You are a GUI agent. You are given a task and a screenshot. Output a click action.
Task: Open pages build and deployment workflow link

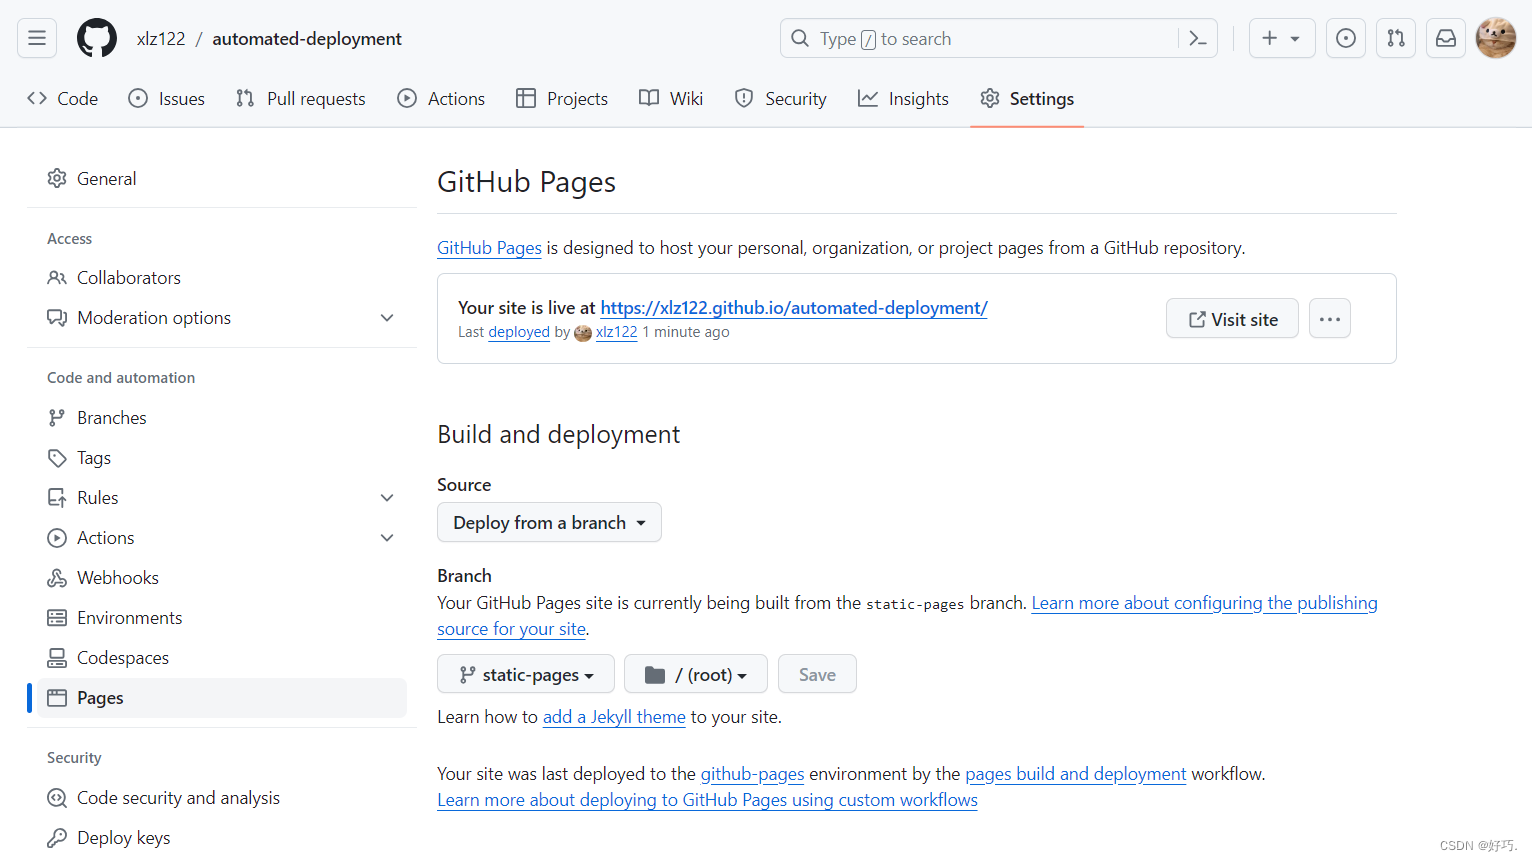tap(1076, 774)
